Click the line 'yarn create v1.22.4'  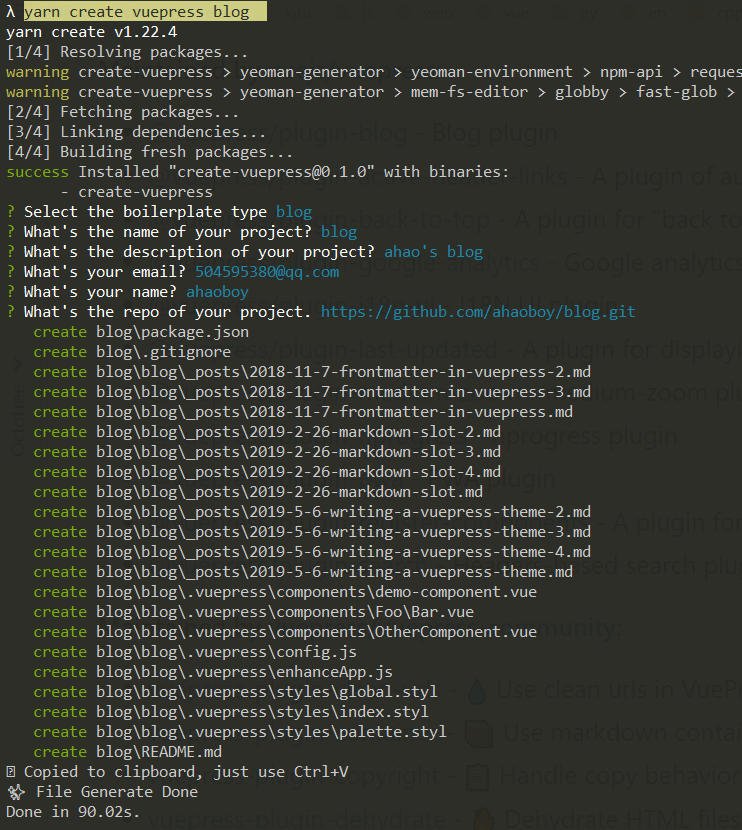[92, 32]
